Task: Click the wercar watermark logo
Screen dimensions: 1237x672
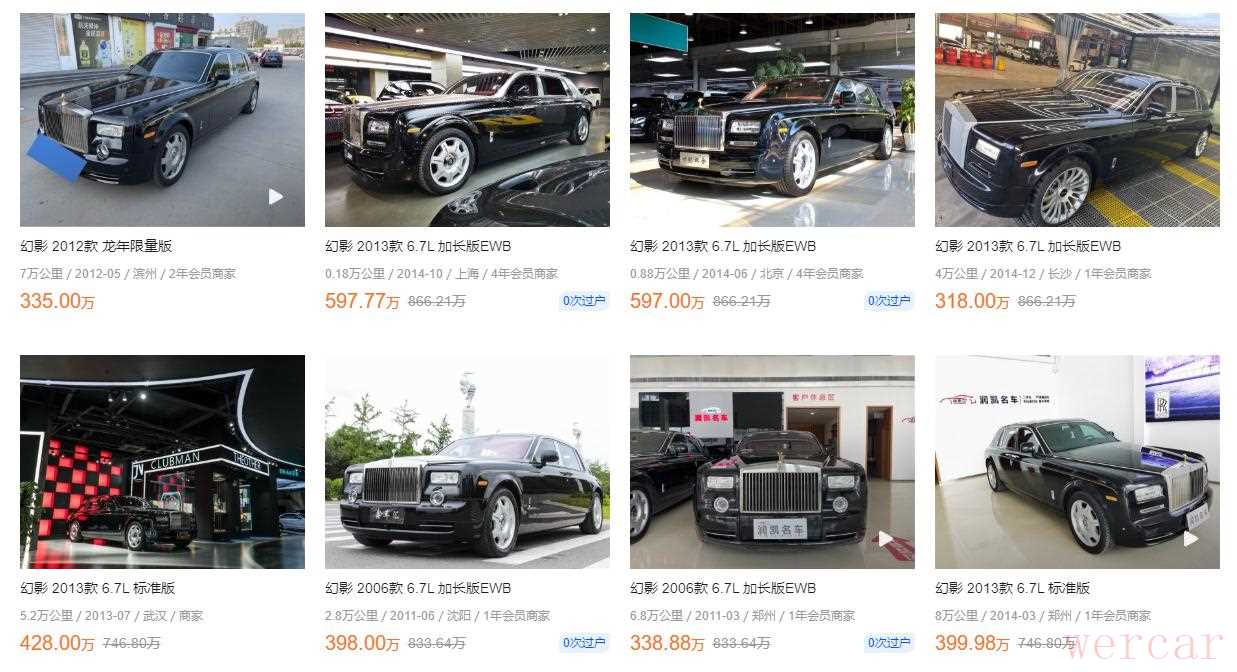Action: coord(1143,645)
